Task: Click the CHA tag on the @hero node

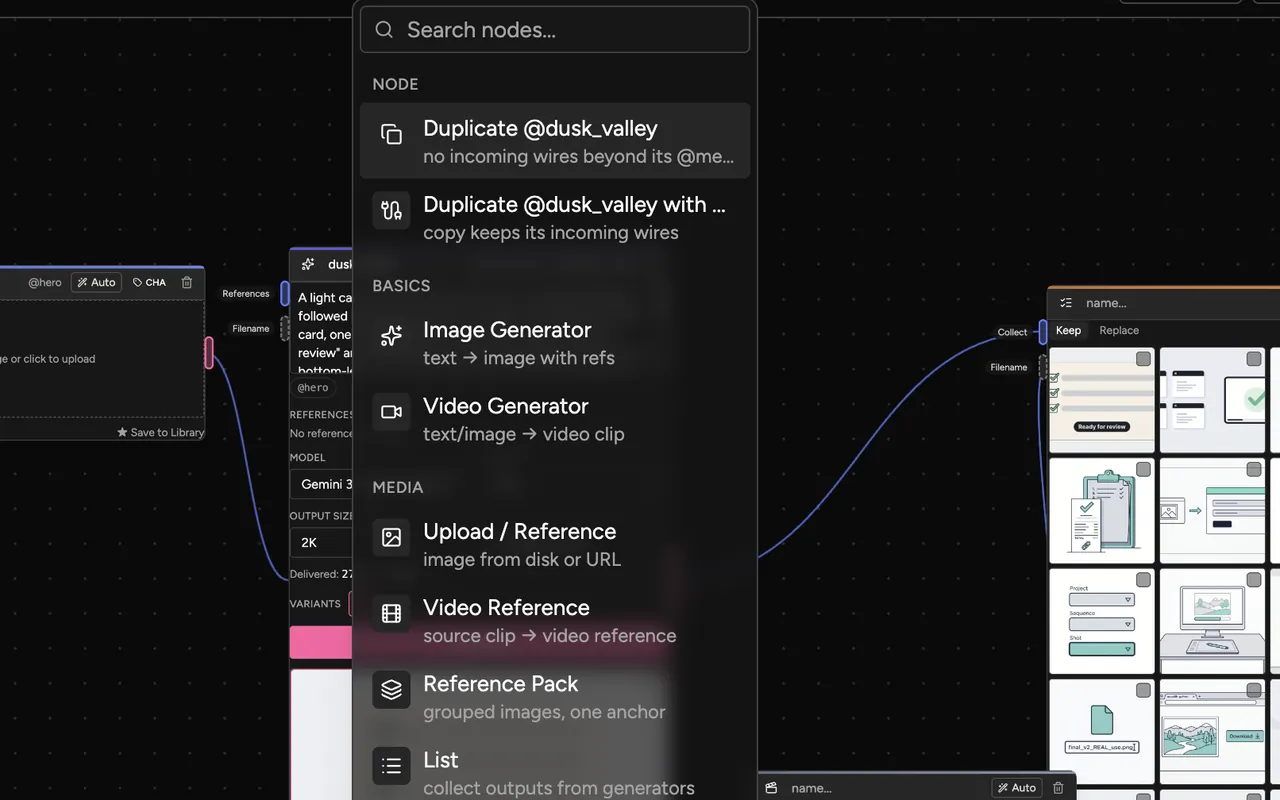Action: coord(150,283)
